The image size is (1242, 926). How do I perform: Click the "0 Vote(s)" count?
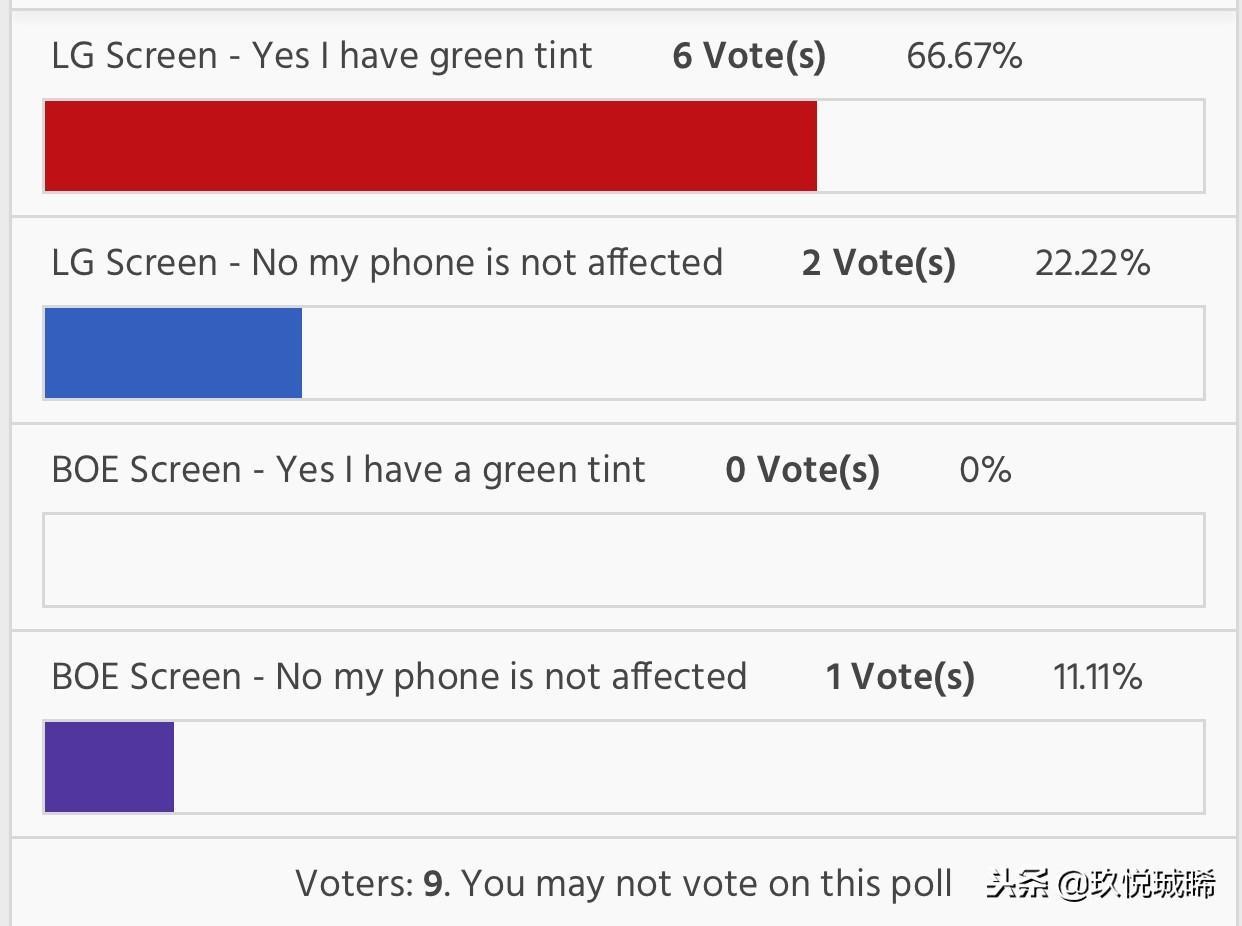tap(802, 470)
